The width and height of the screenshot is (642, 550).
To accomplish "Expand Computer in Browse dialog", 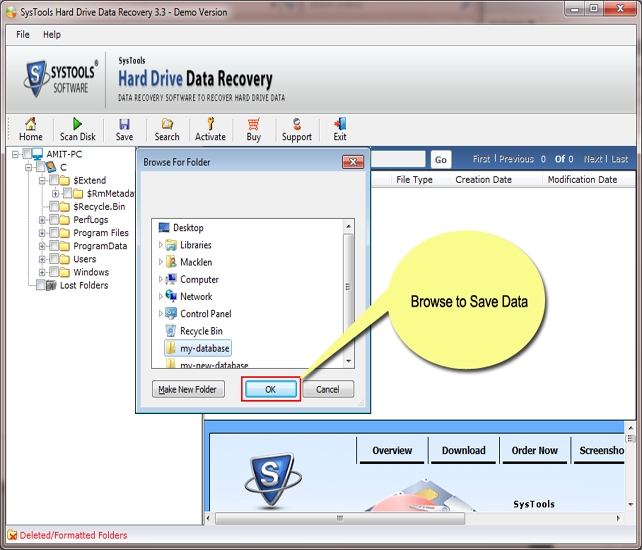I will tap(160, 279).
